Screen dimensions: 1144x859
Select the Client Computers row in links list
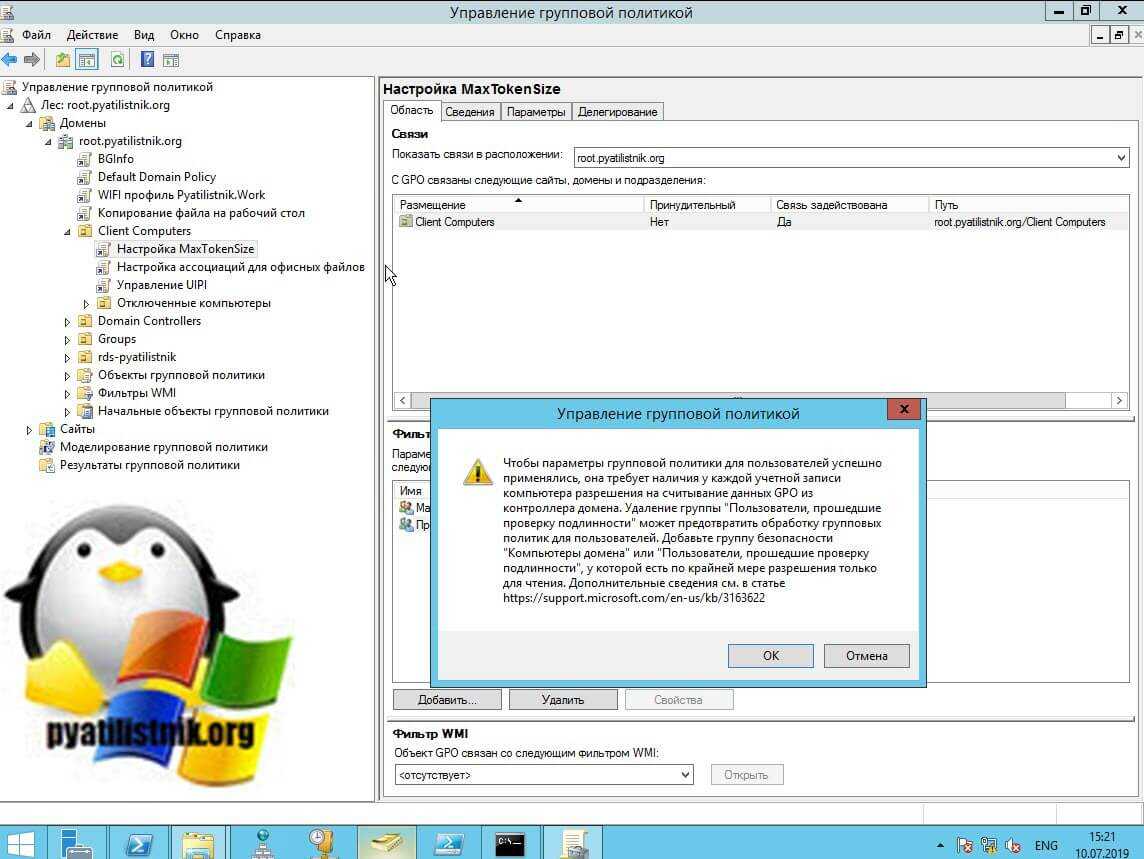[x=454, y=222]
